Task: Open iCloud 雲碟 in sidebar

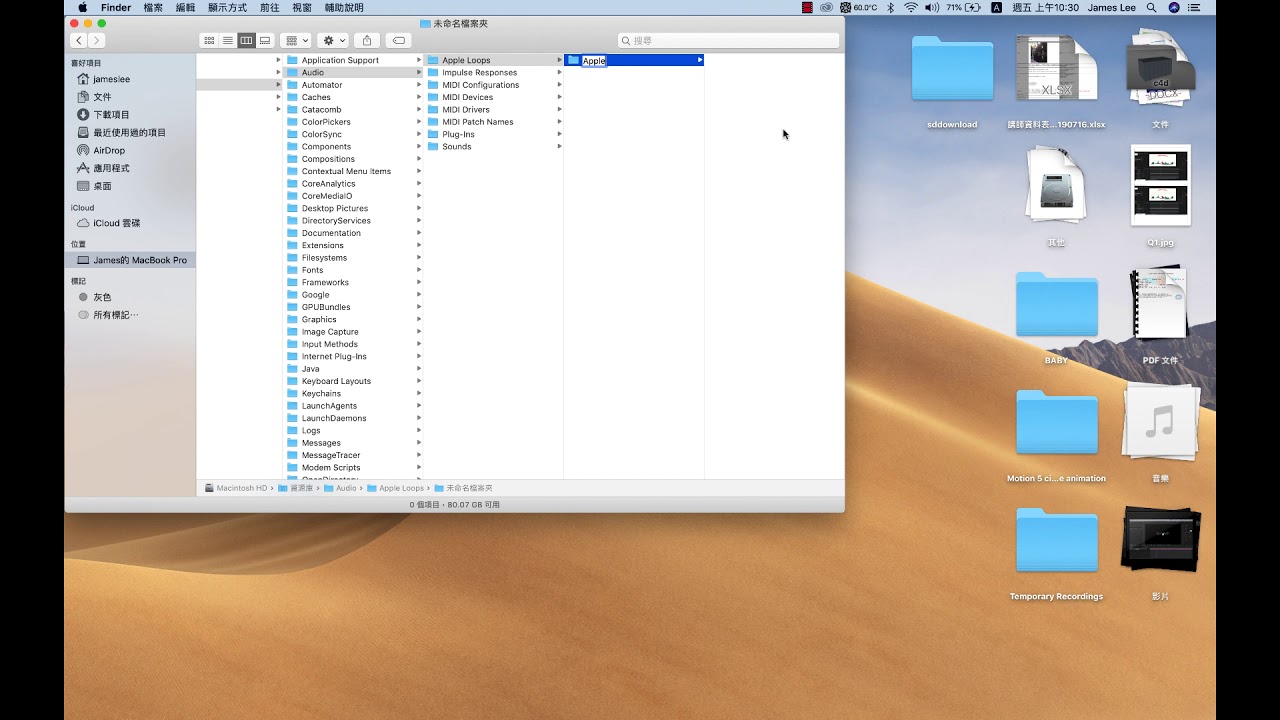Action: click(130, 223)
